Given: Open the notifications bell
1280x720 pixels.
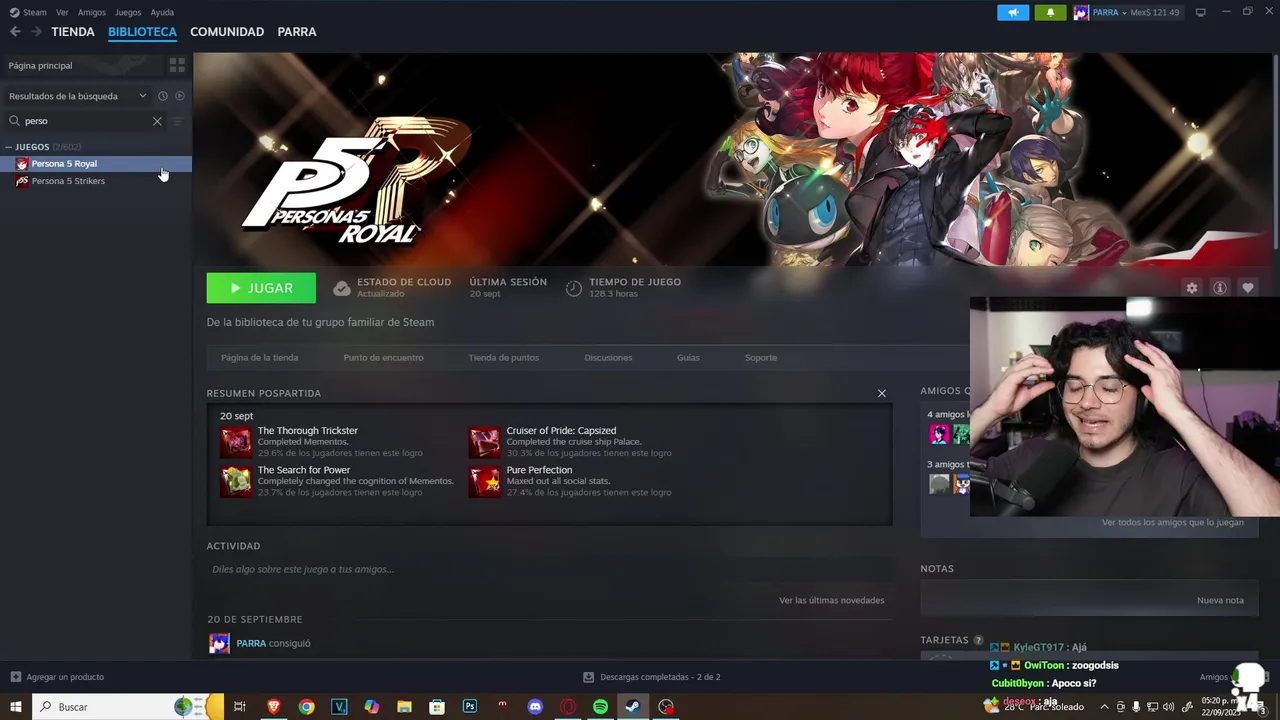Looking at the screenshot, I should point(1050,13).
